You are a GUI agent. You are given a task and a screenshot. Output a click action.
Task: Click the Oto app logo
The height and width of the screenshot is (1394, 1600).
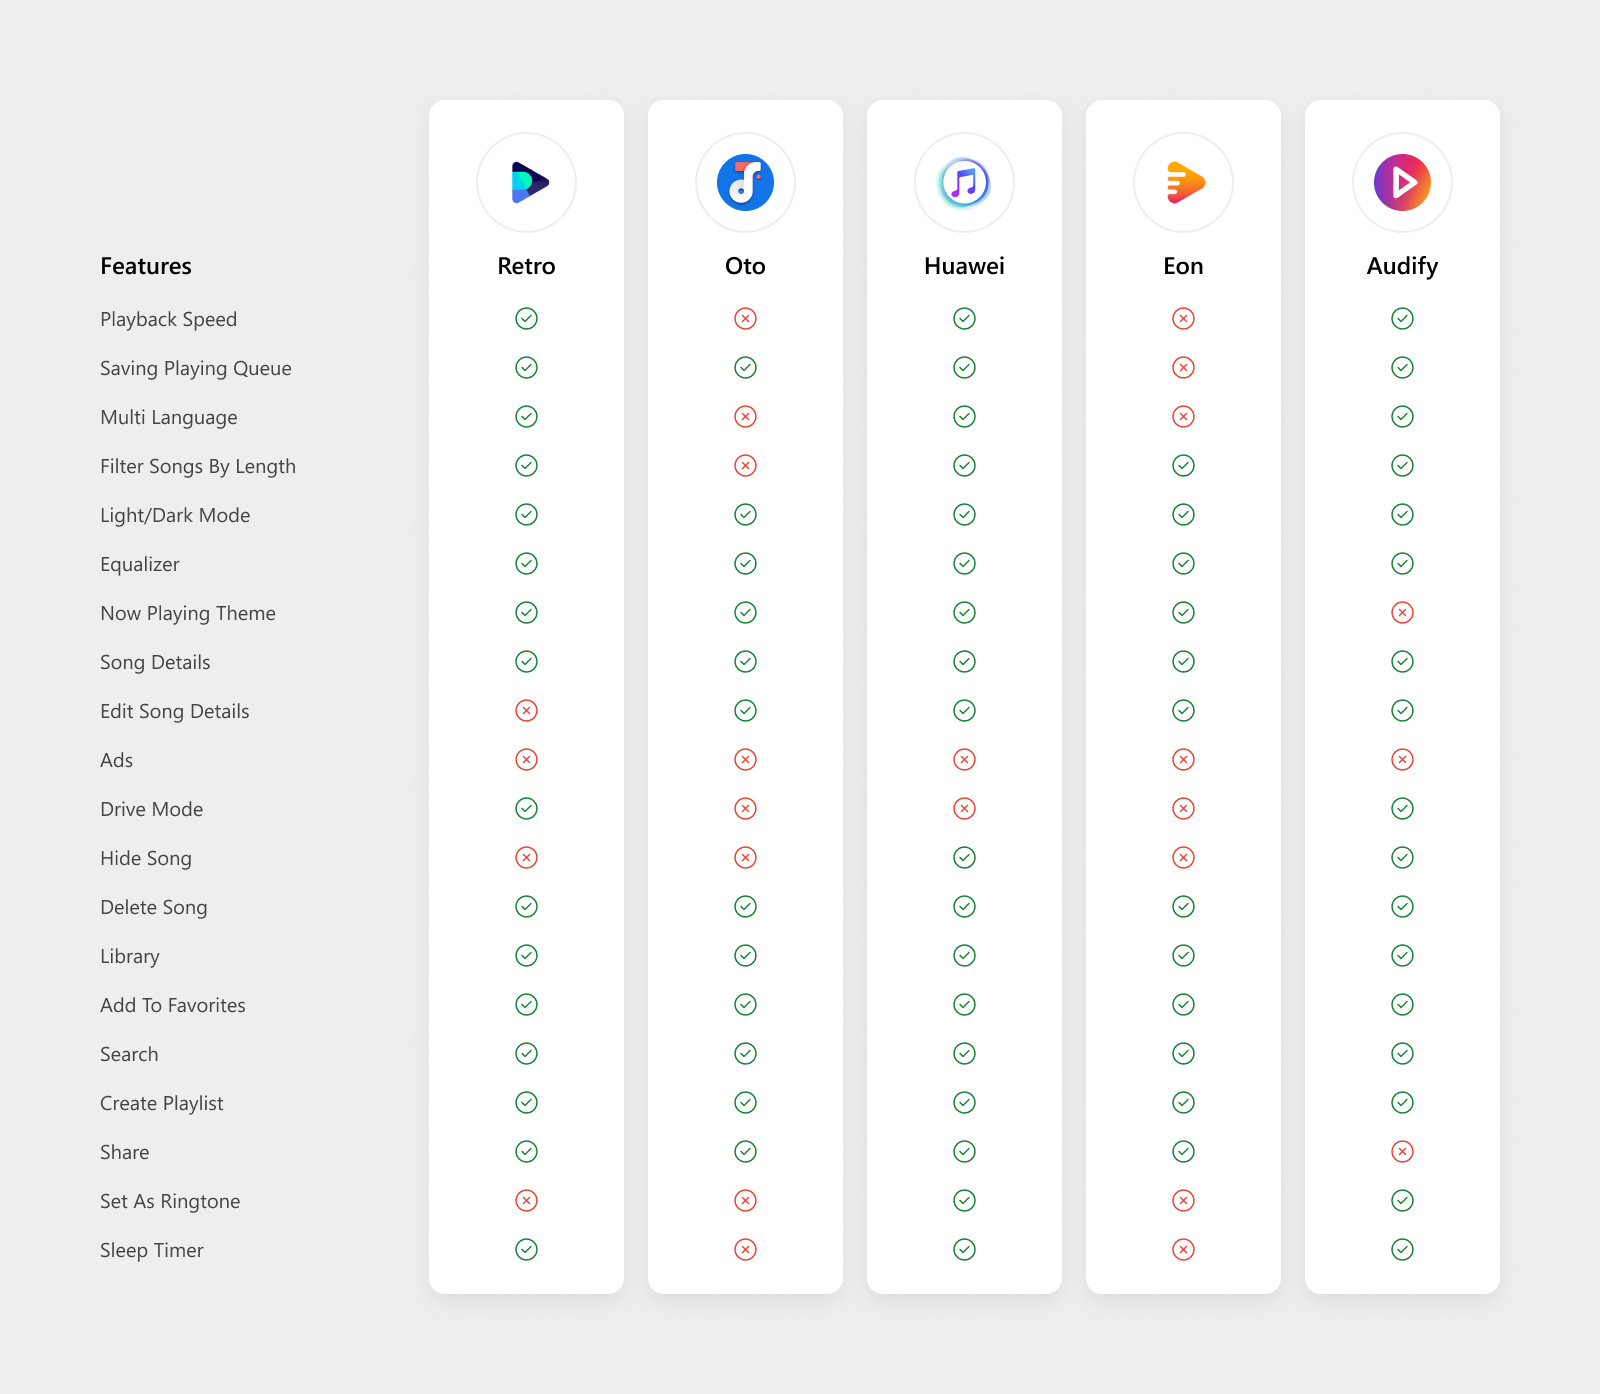click(x=745, y=183)
